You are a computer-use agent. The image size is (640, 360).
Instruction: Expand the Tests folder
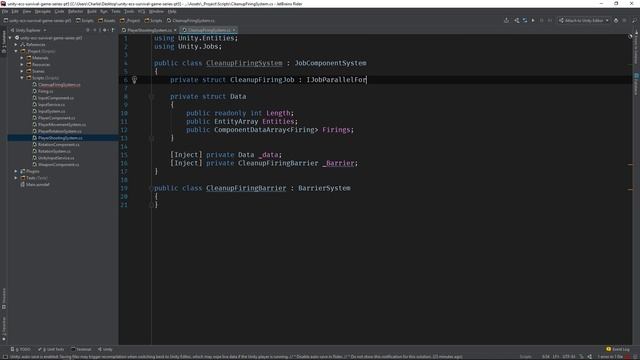16,178
